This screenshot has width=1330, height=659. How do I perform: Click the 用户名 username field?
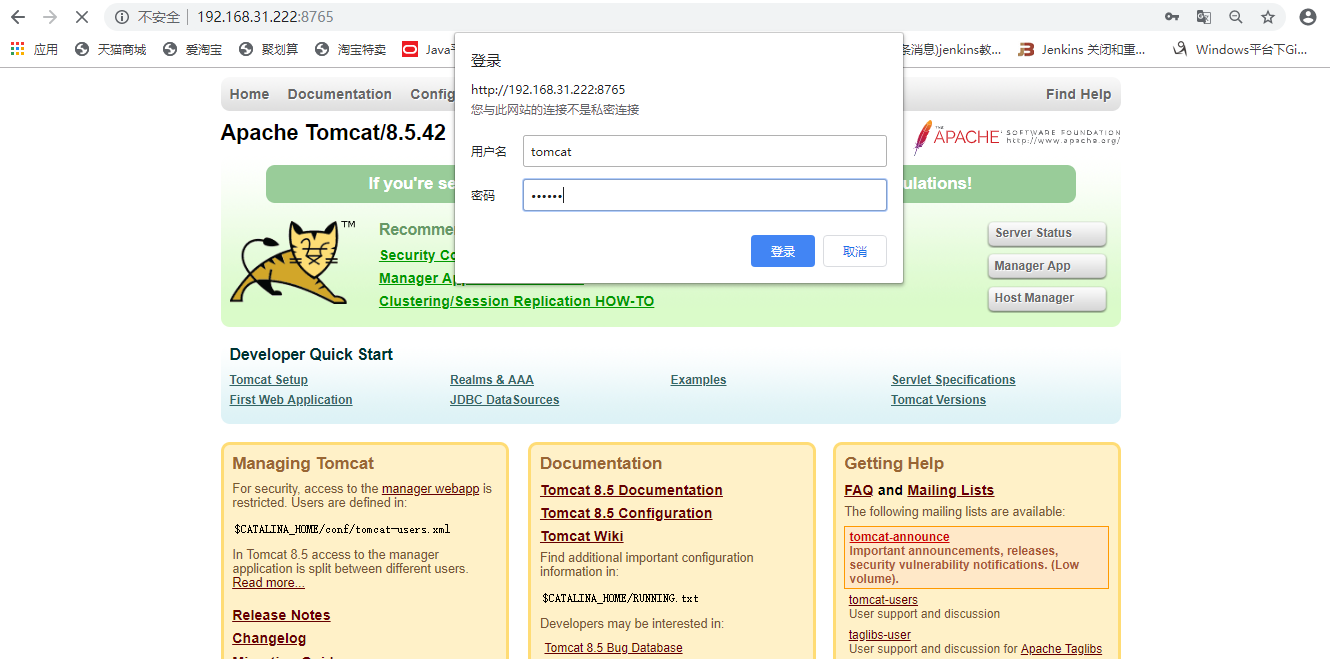click(x=705, y=151)
